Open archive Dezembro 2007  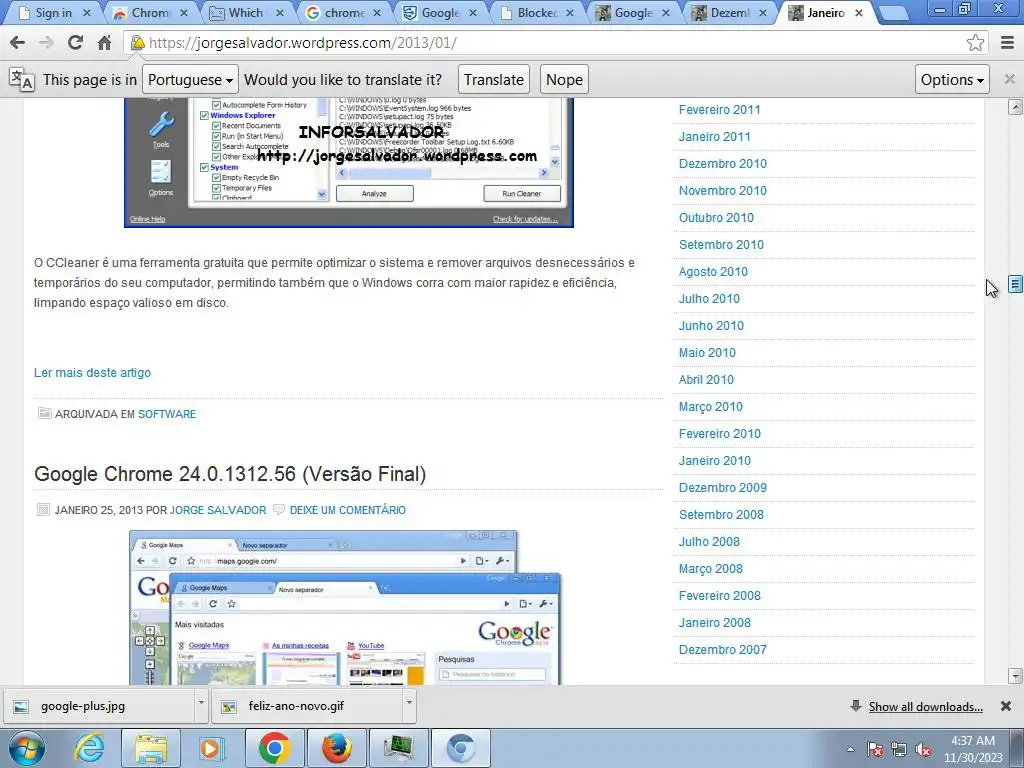[x=722, y=650]
